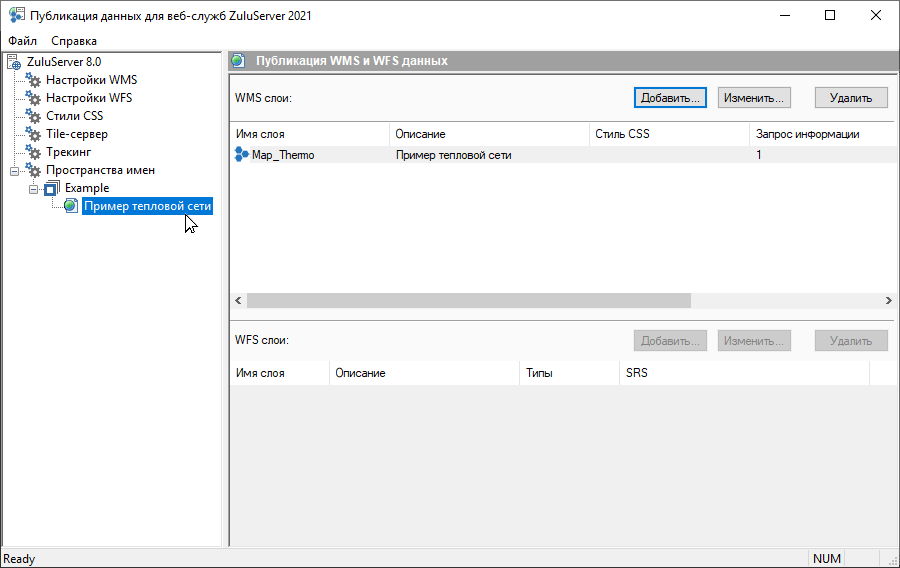Click the Стиль CSS column header
900x568 pixels.
pos(667,134)
